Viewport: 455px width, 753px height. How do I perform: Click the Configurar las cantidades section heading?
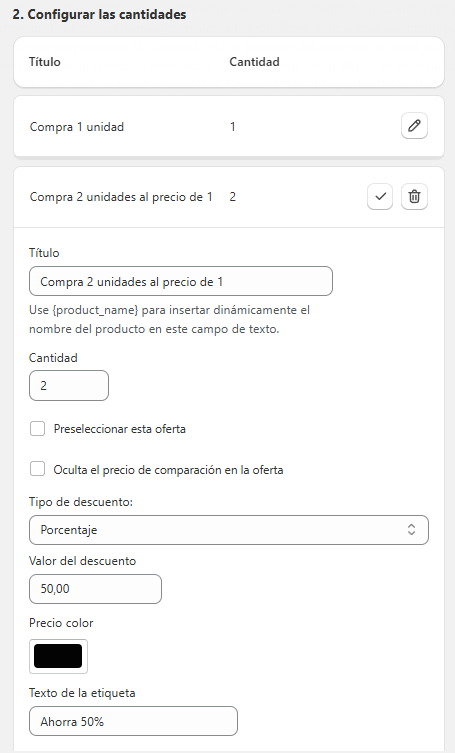(x=99, y=14)
